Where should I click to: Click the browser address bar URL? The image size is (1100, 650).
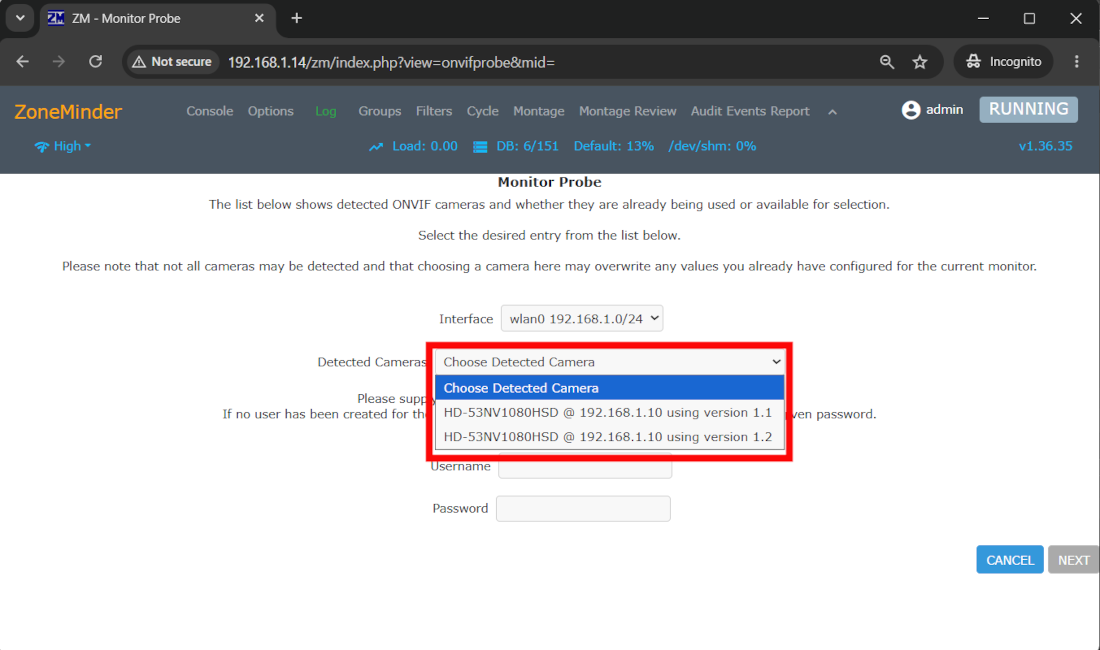coord(391,62)
